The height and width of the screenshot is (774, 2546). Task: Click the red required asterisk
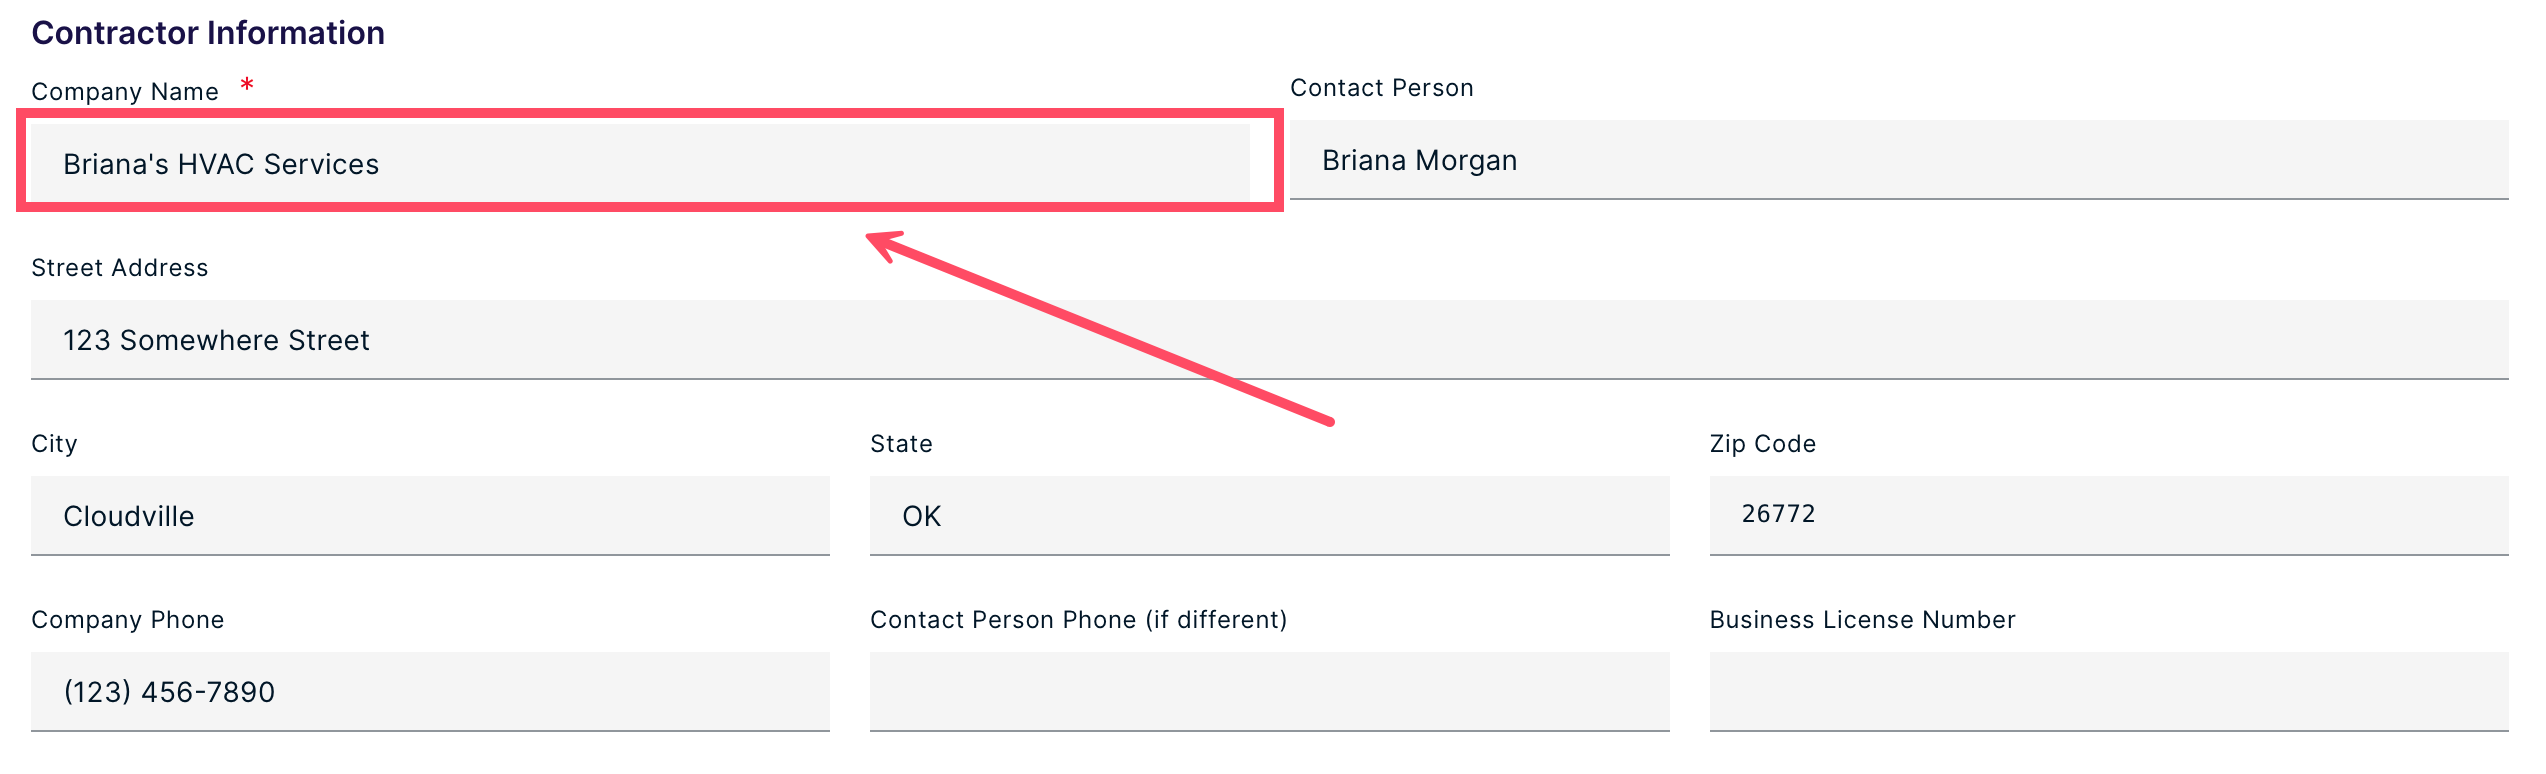(247, 85)
